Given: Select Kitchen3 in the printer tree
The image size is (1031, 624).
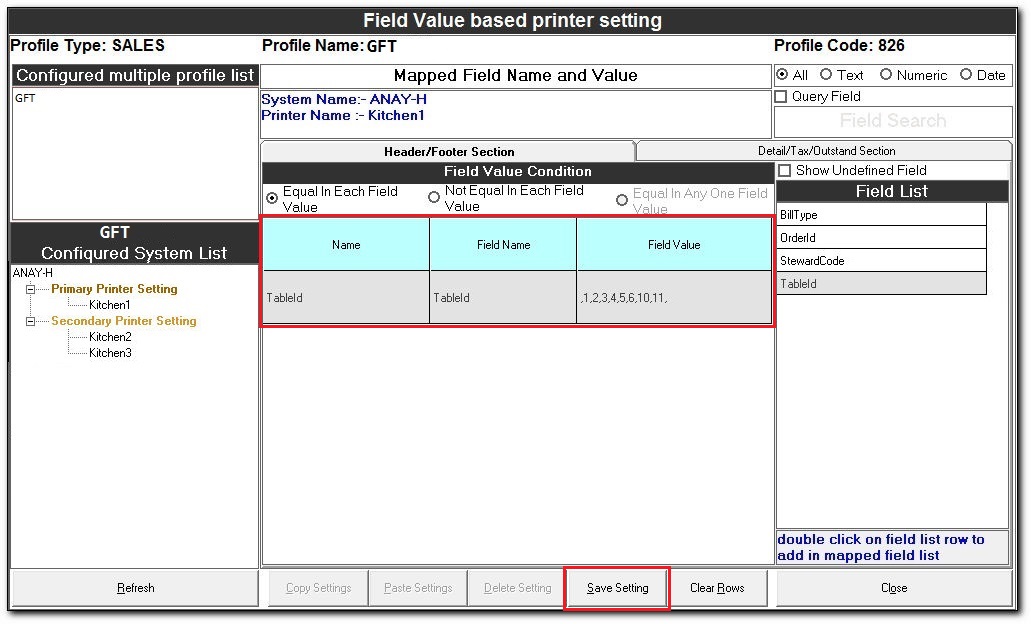Looking at the screenshot, I should (110, 353).
